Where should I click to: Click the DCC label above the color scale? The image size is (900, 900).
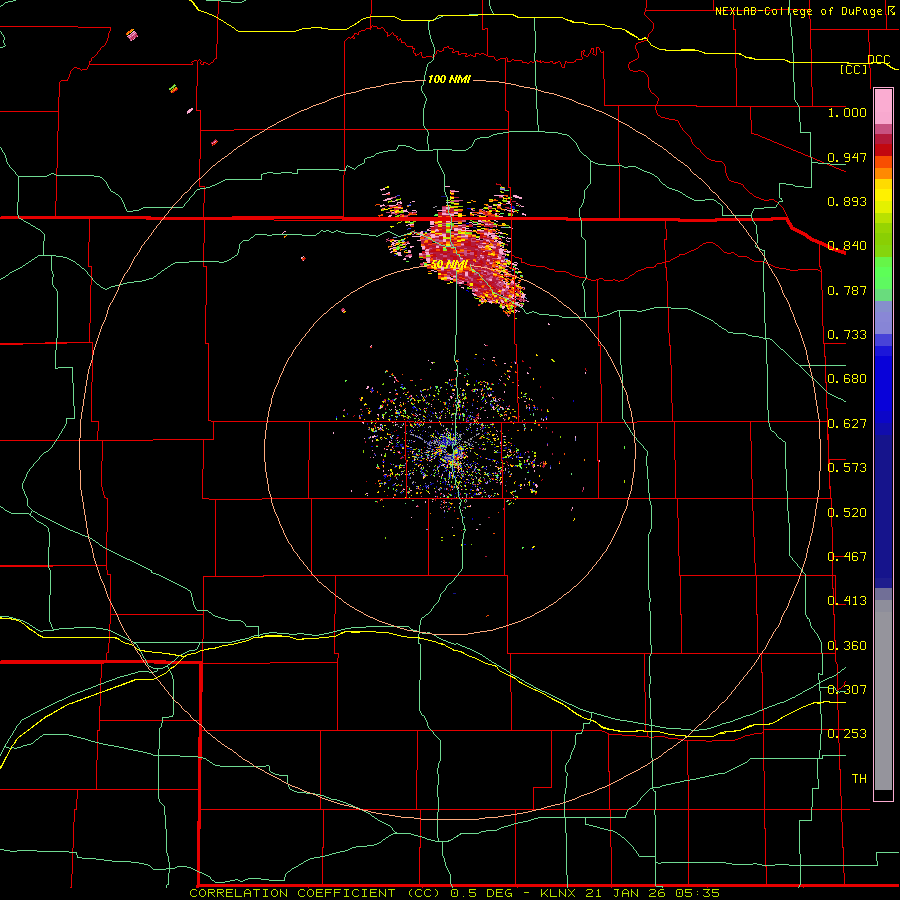coord(878,60)
